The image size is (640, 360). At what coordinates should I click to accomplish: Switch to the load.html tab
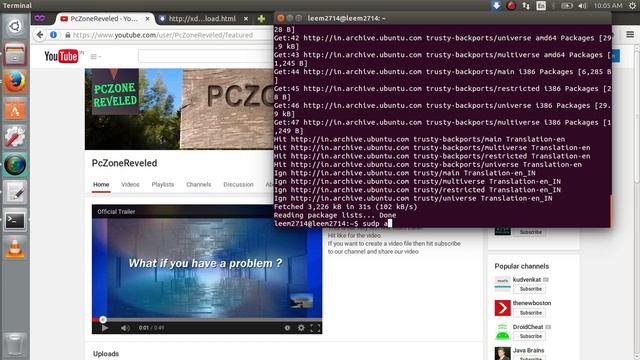click(203, 19)
